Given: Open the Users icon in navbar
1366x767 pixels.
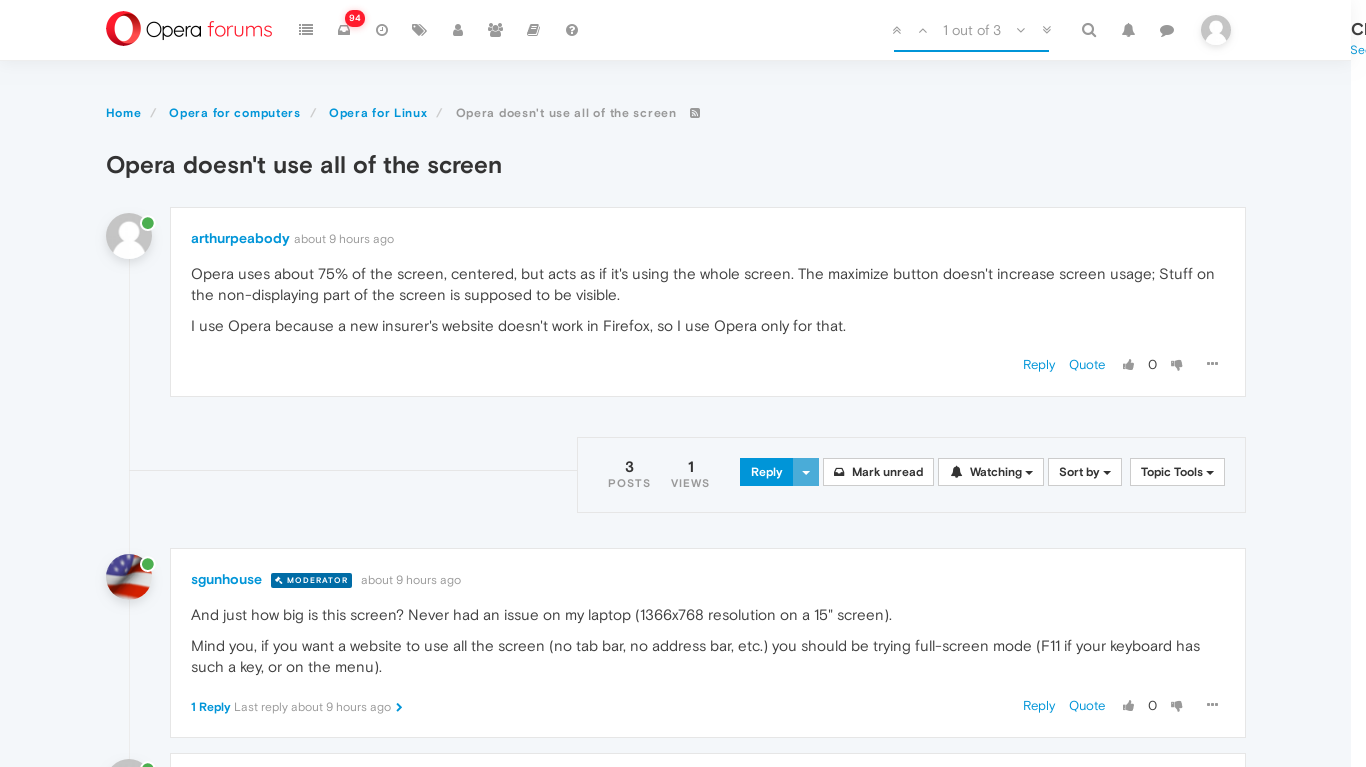Looking at the screenshot, I should [x=458, y=30].
